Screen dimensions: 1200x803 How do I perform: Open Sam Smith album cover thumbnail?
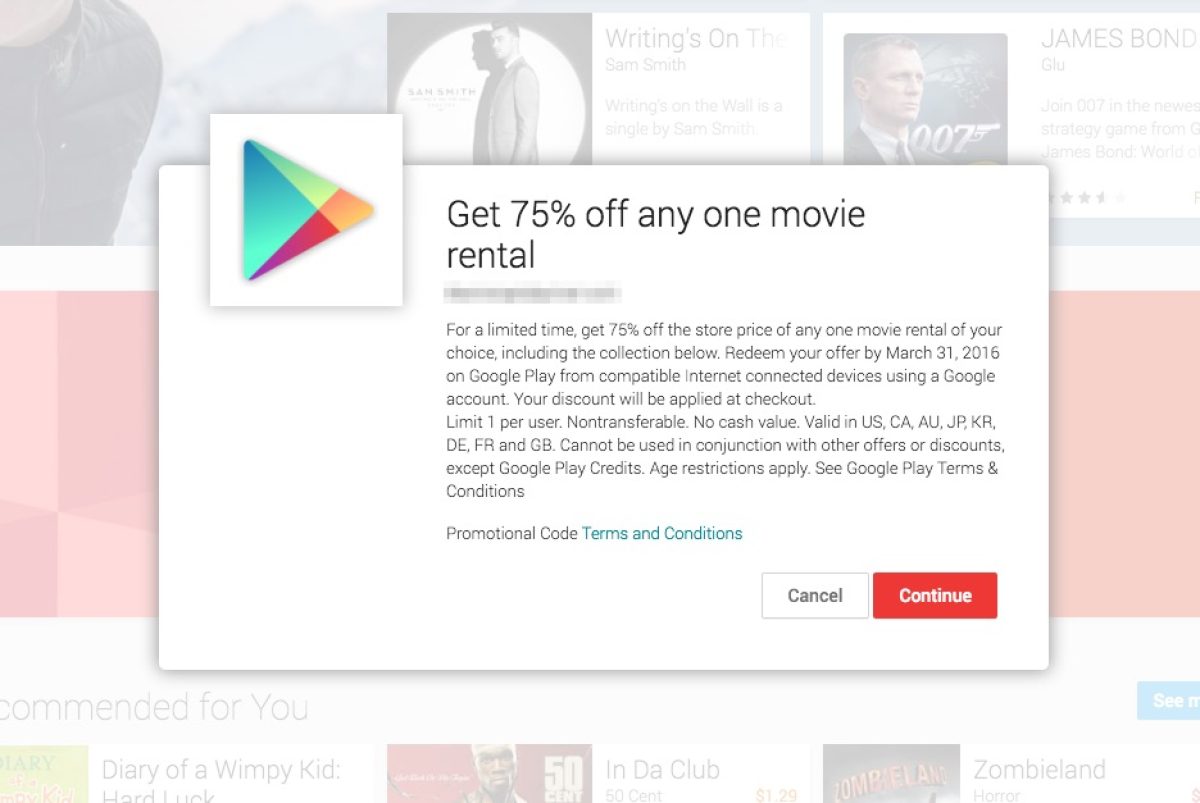click(489, 89)
